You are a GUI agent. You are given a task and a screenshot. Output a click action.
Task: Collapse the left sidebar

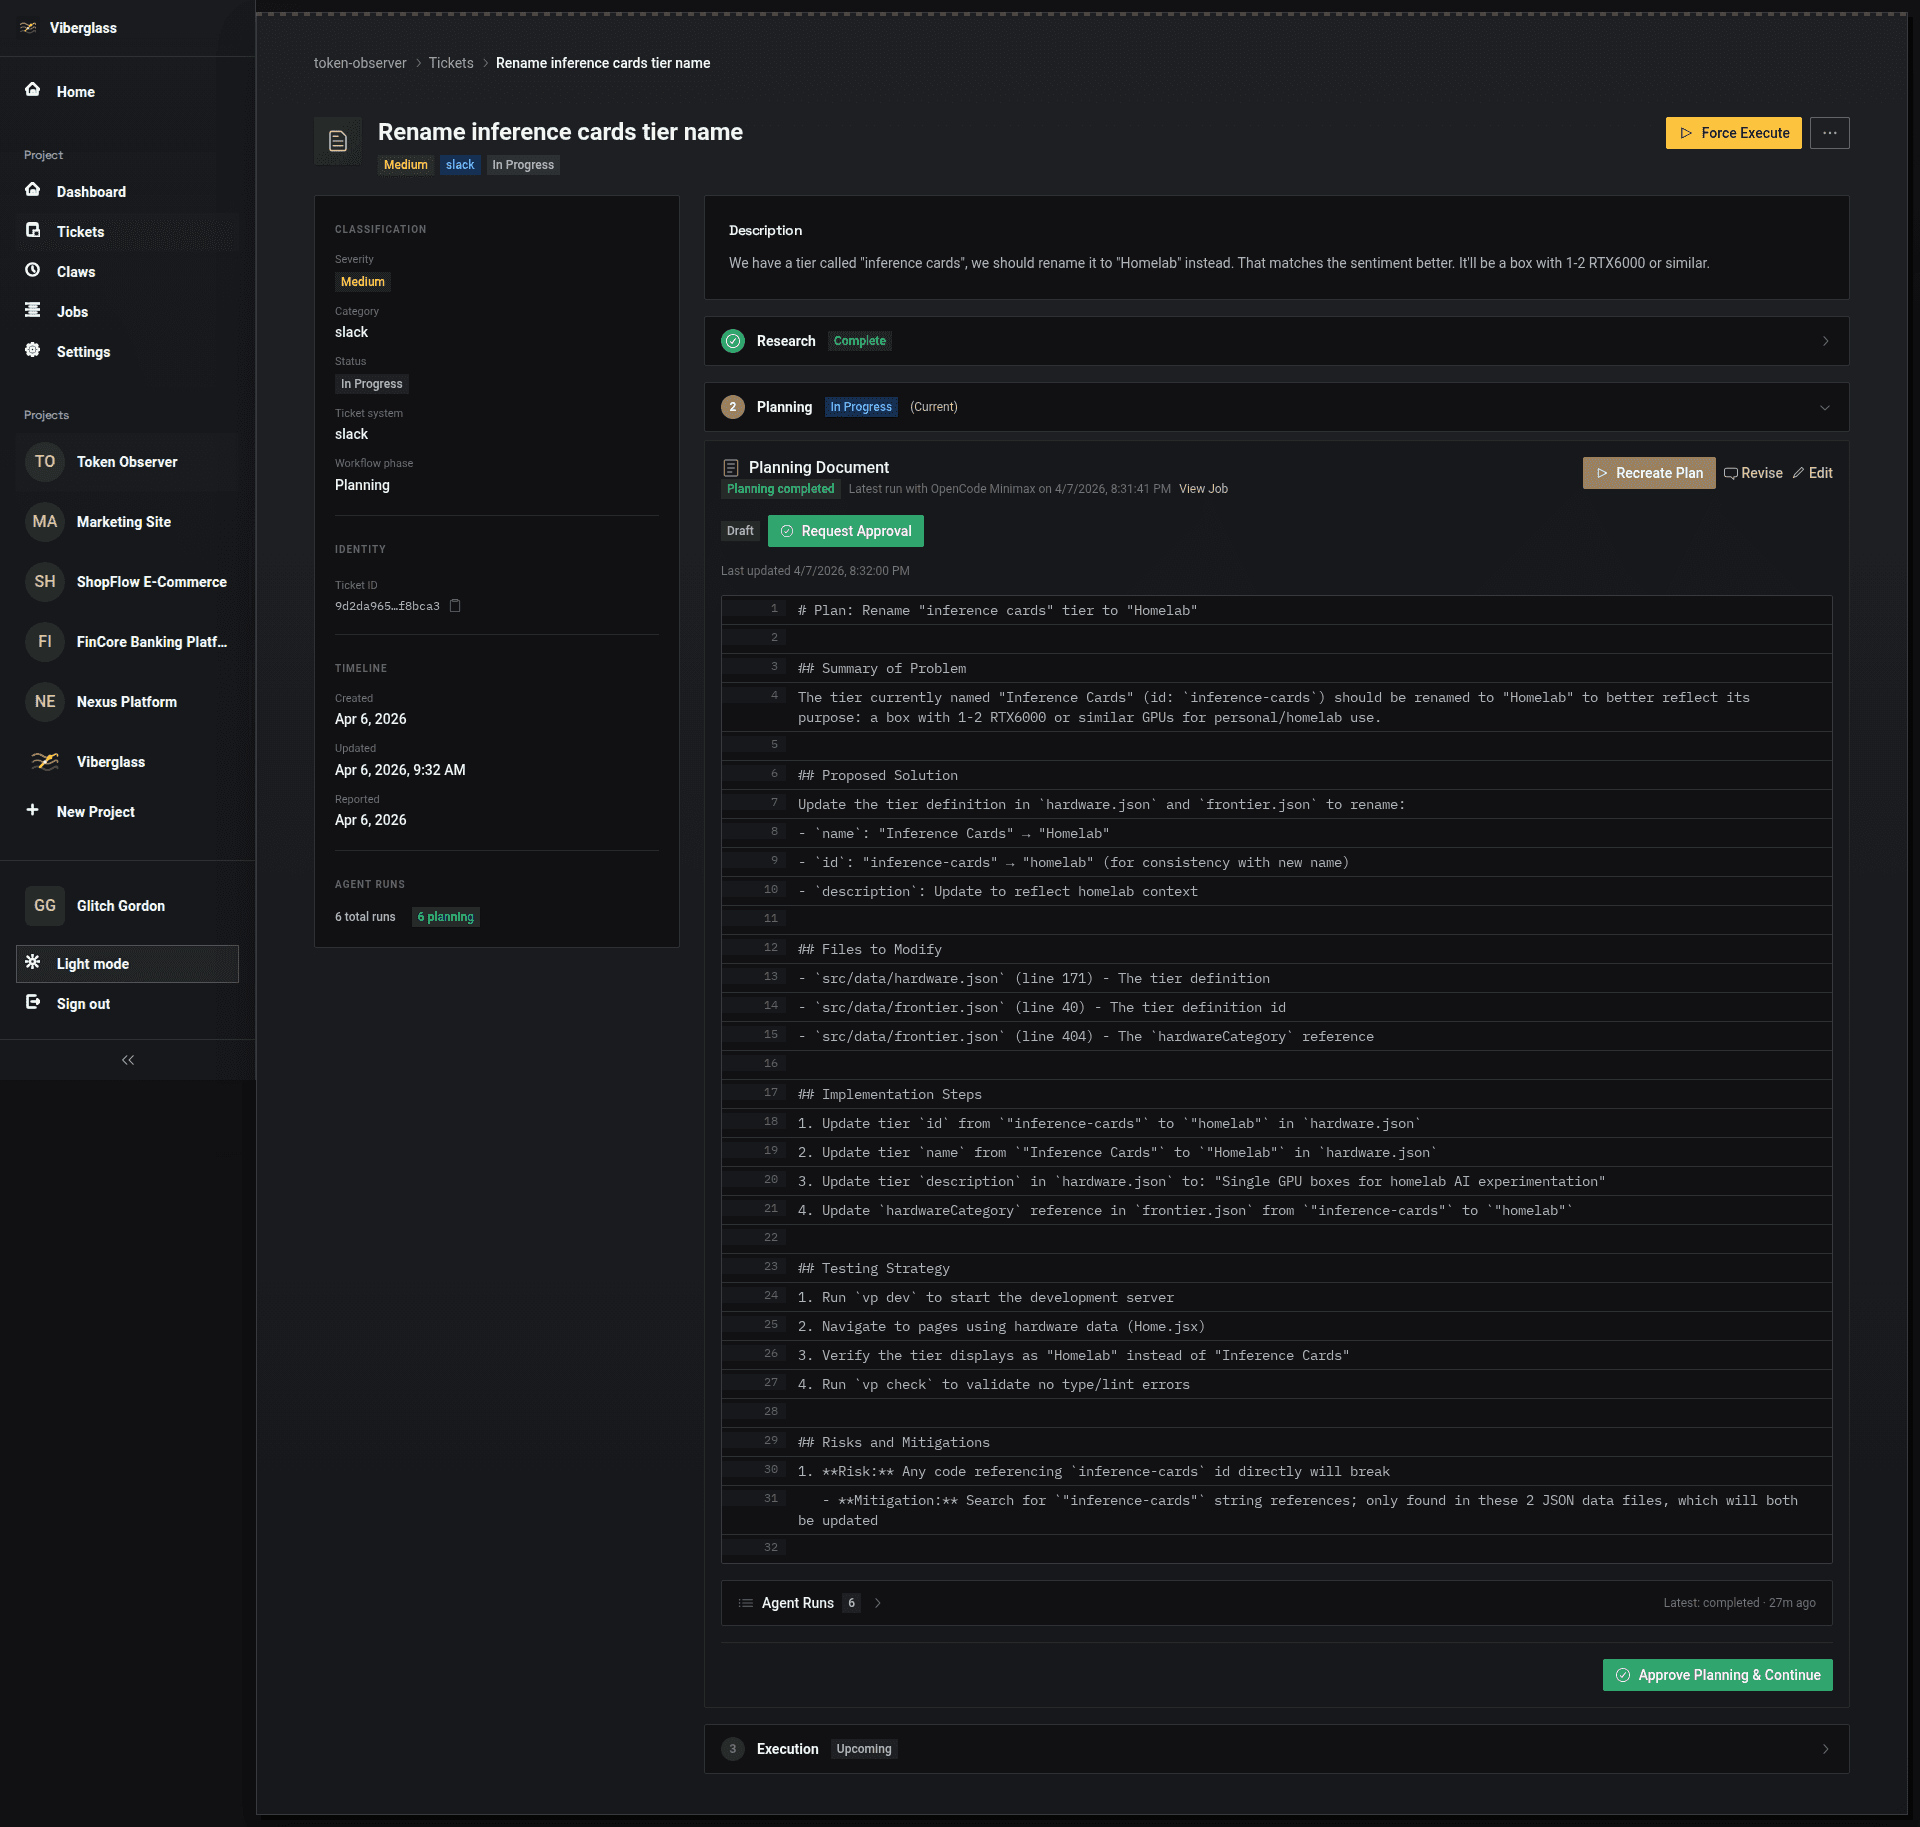(127, 1059)
